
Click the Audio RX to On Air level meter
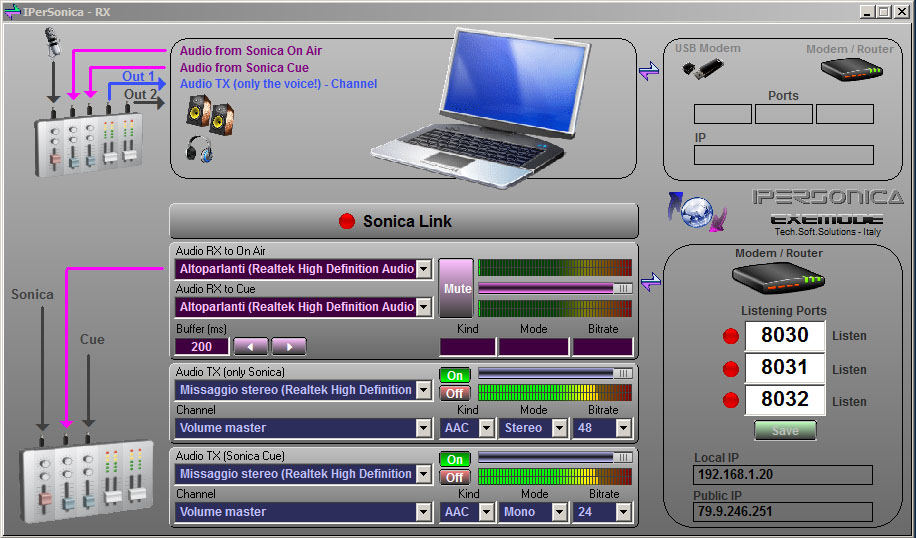click(555, 268)
